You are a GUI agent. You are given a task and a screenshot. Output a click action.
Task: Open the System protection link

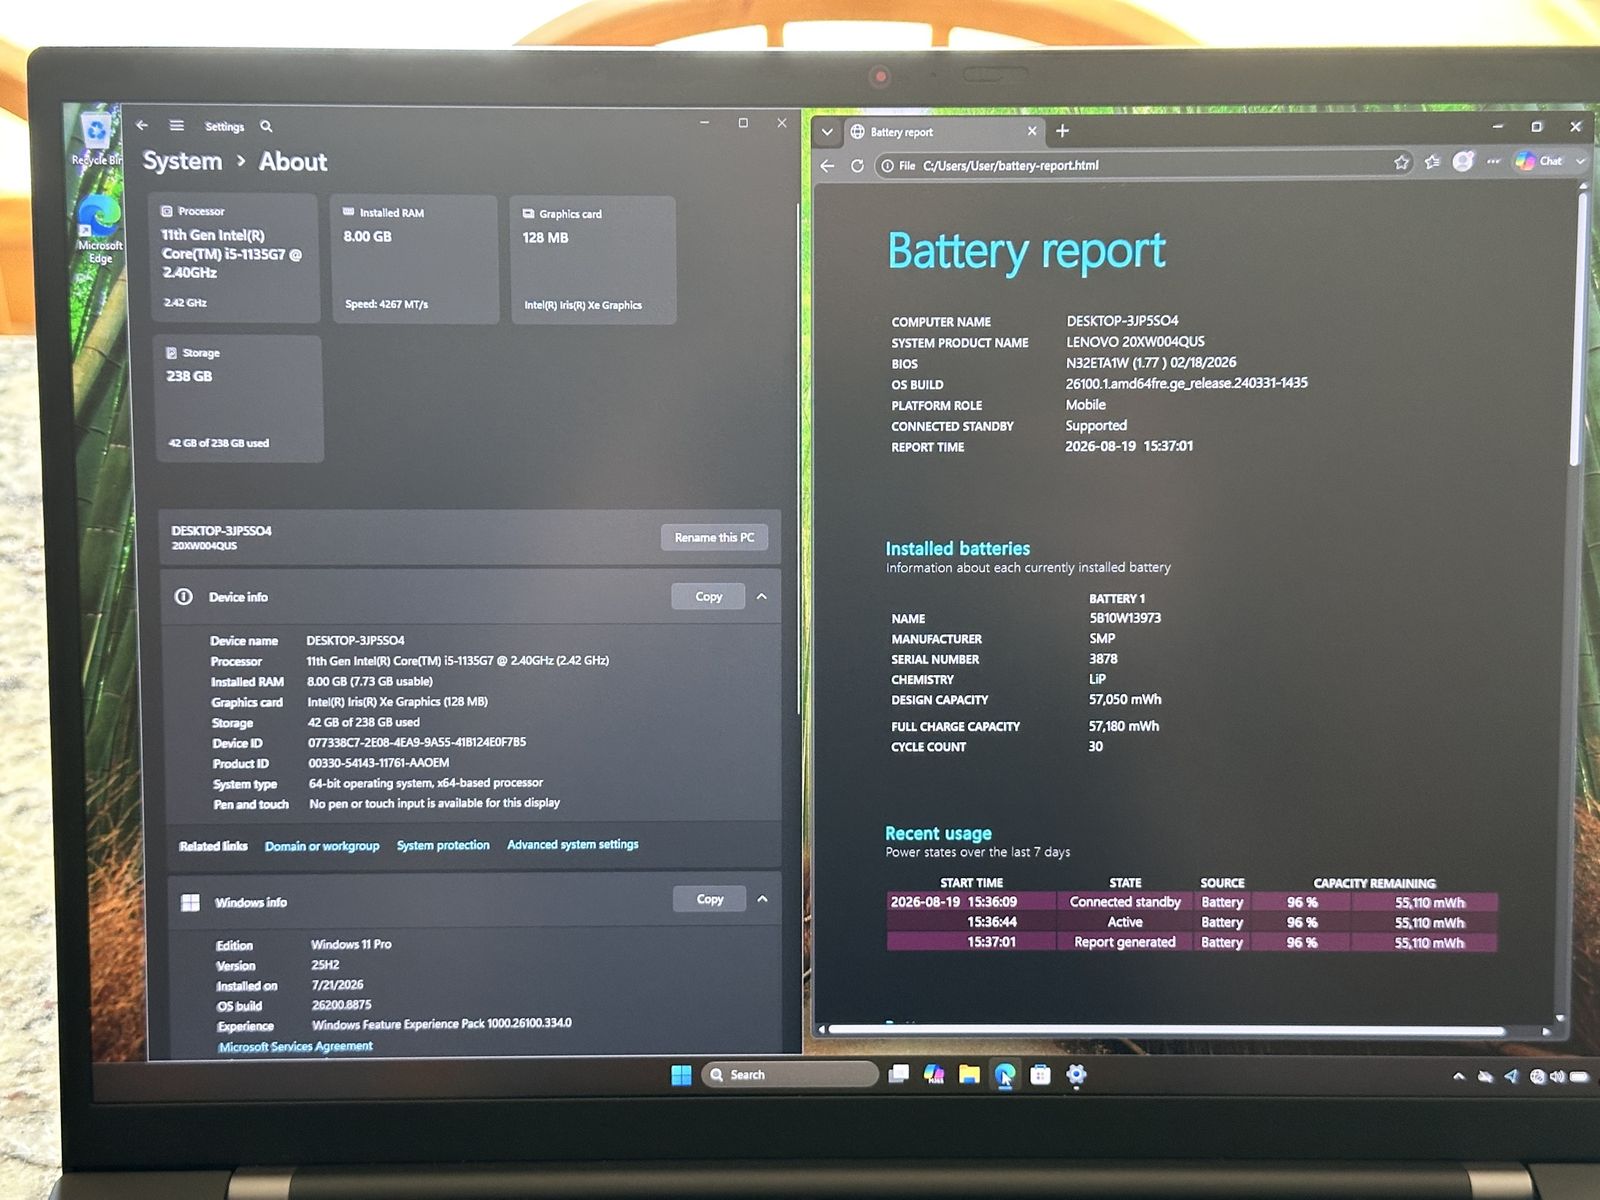tap(443, 845)
